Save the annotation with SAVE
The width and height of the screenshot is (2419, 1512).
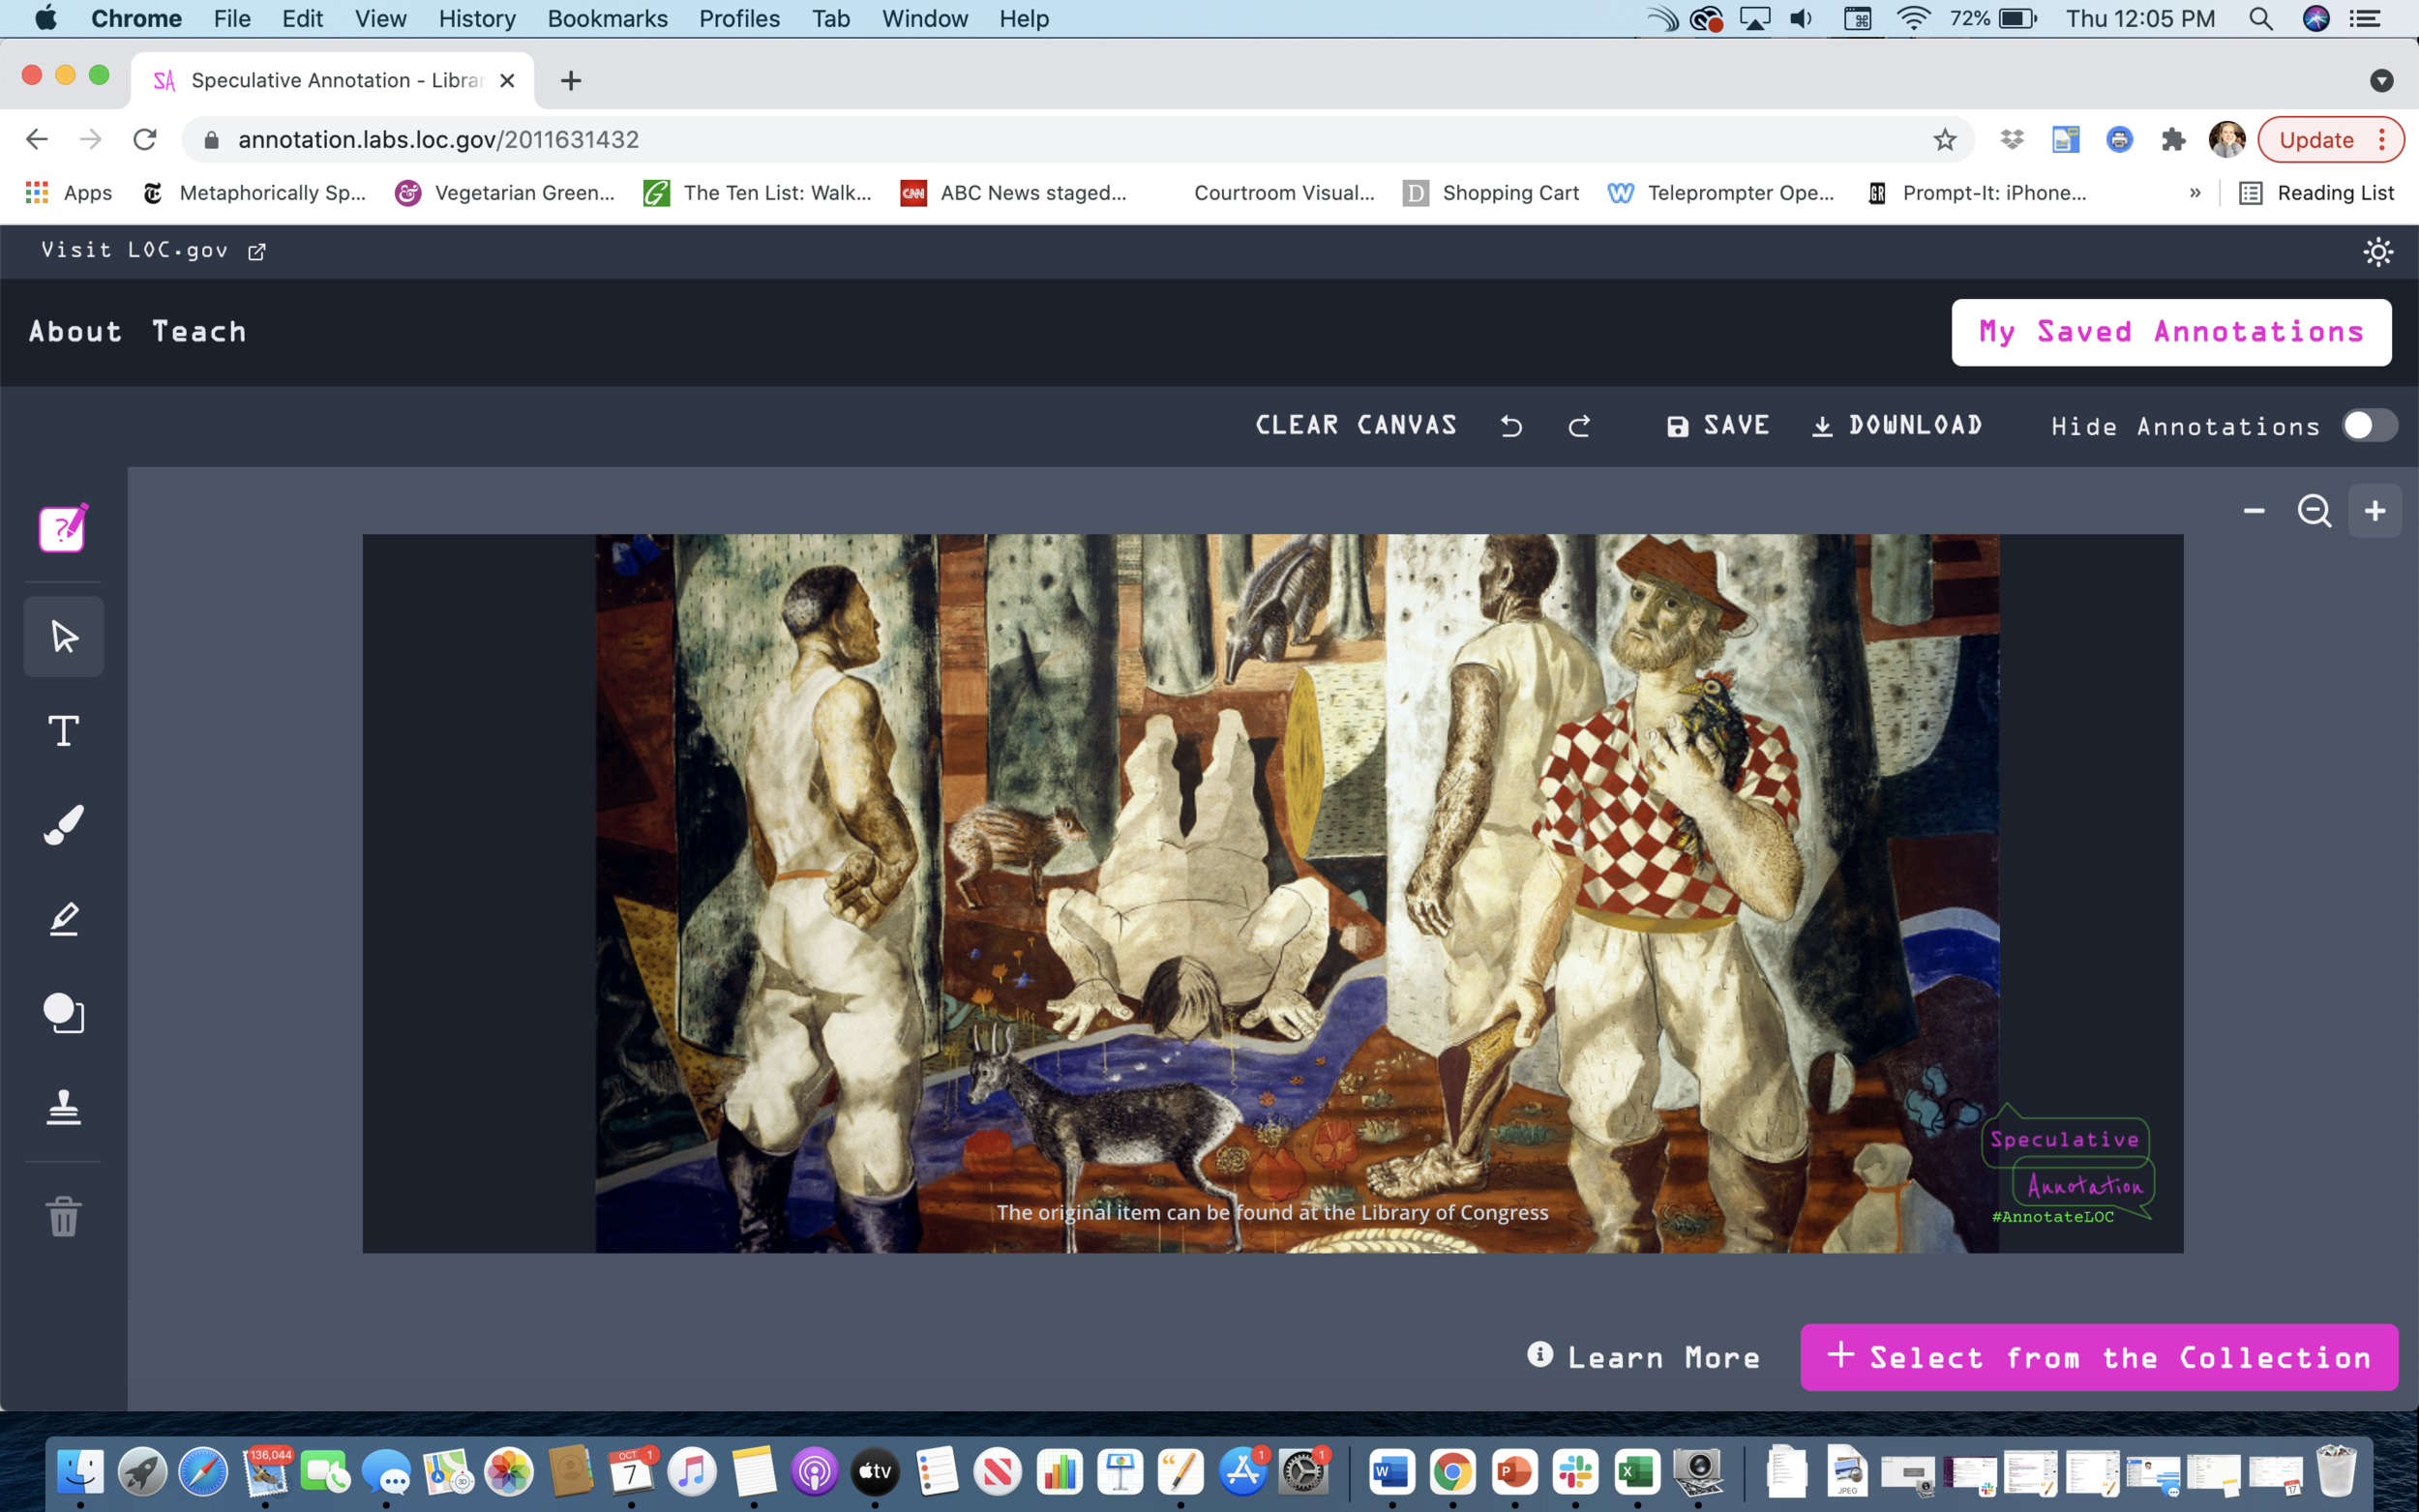coord(1718,426)
